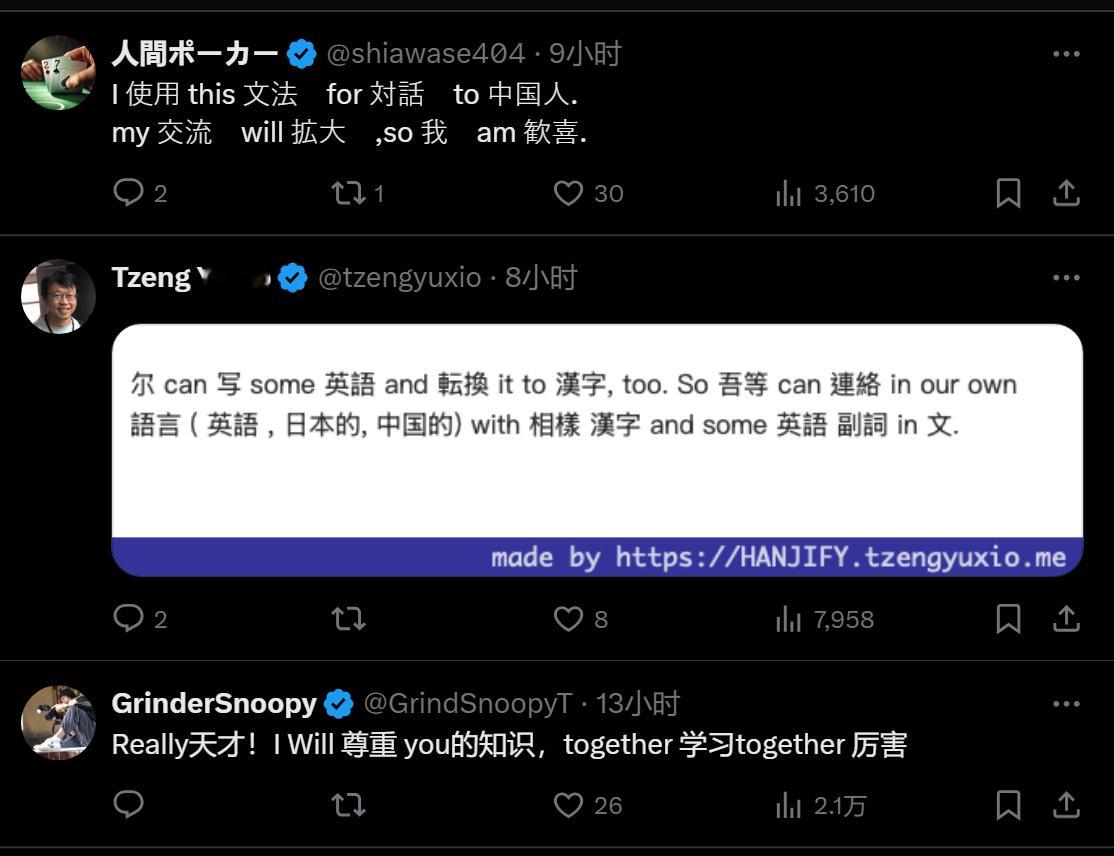View analytics showing 3,610 views
This screenshot has height=856, width=1114.
[824, 193]
